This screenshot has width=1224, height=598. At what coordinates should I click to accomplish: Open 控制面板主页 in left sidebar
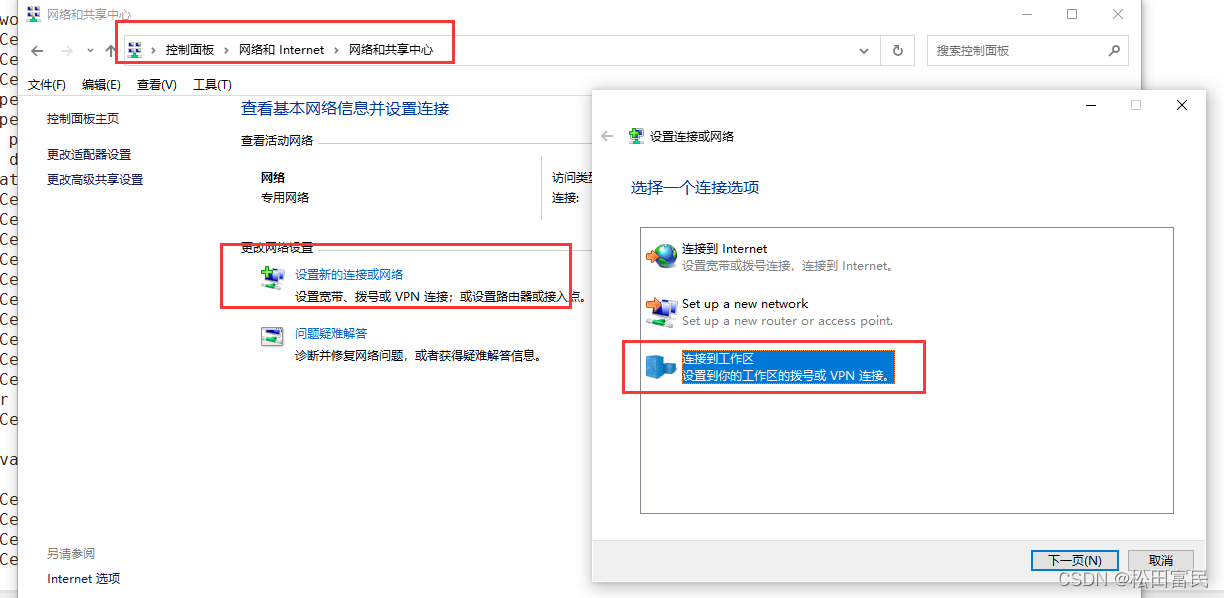click(83, 119)
